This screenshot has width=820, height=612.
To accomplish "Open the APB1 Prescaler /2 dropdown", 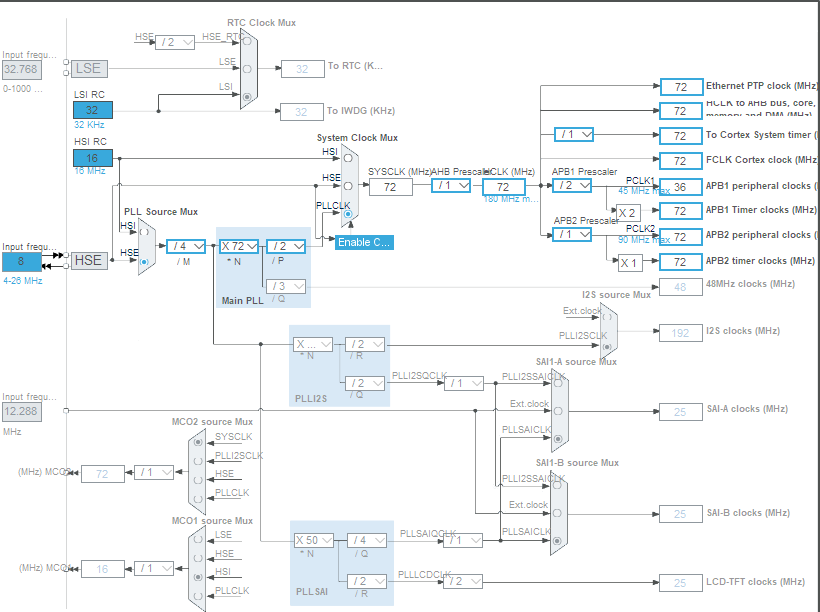I will 570,186.
